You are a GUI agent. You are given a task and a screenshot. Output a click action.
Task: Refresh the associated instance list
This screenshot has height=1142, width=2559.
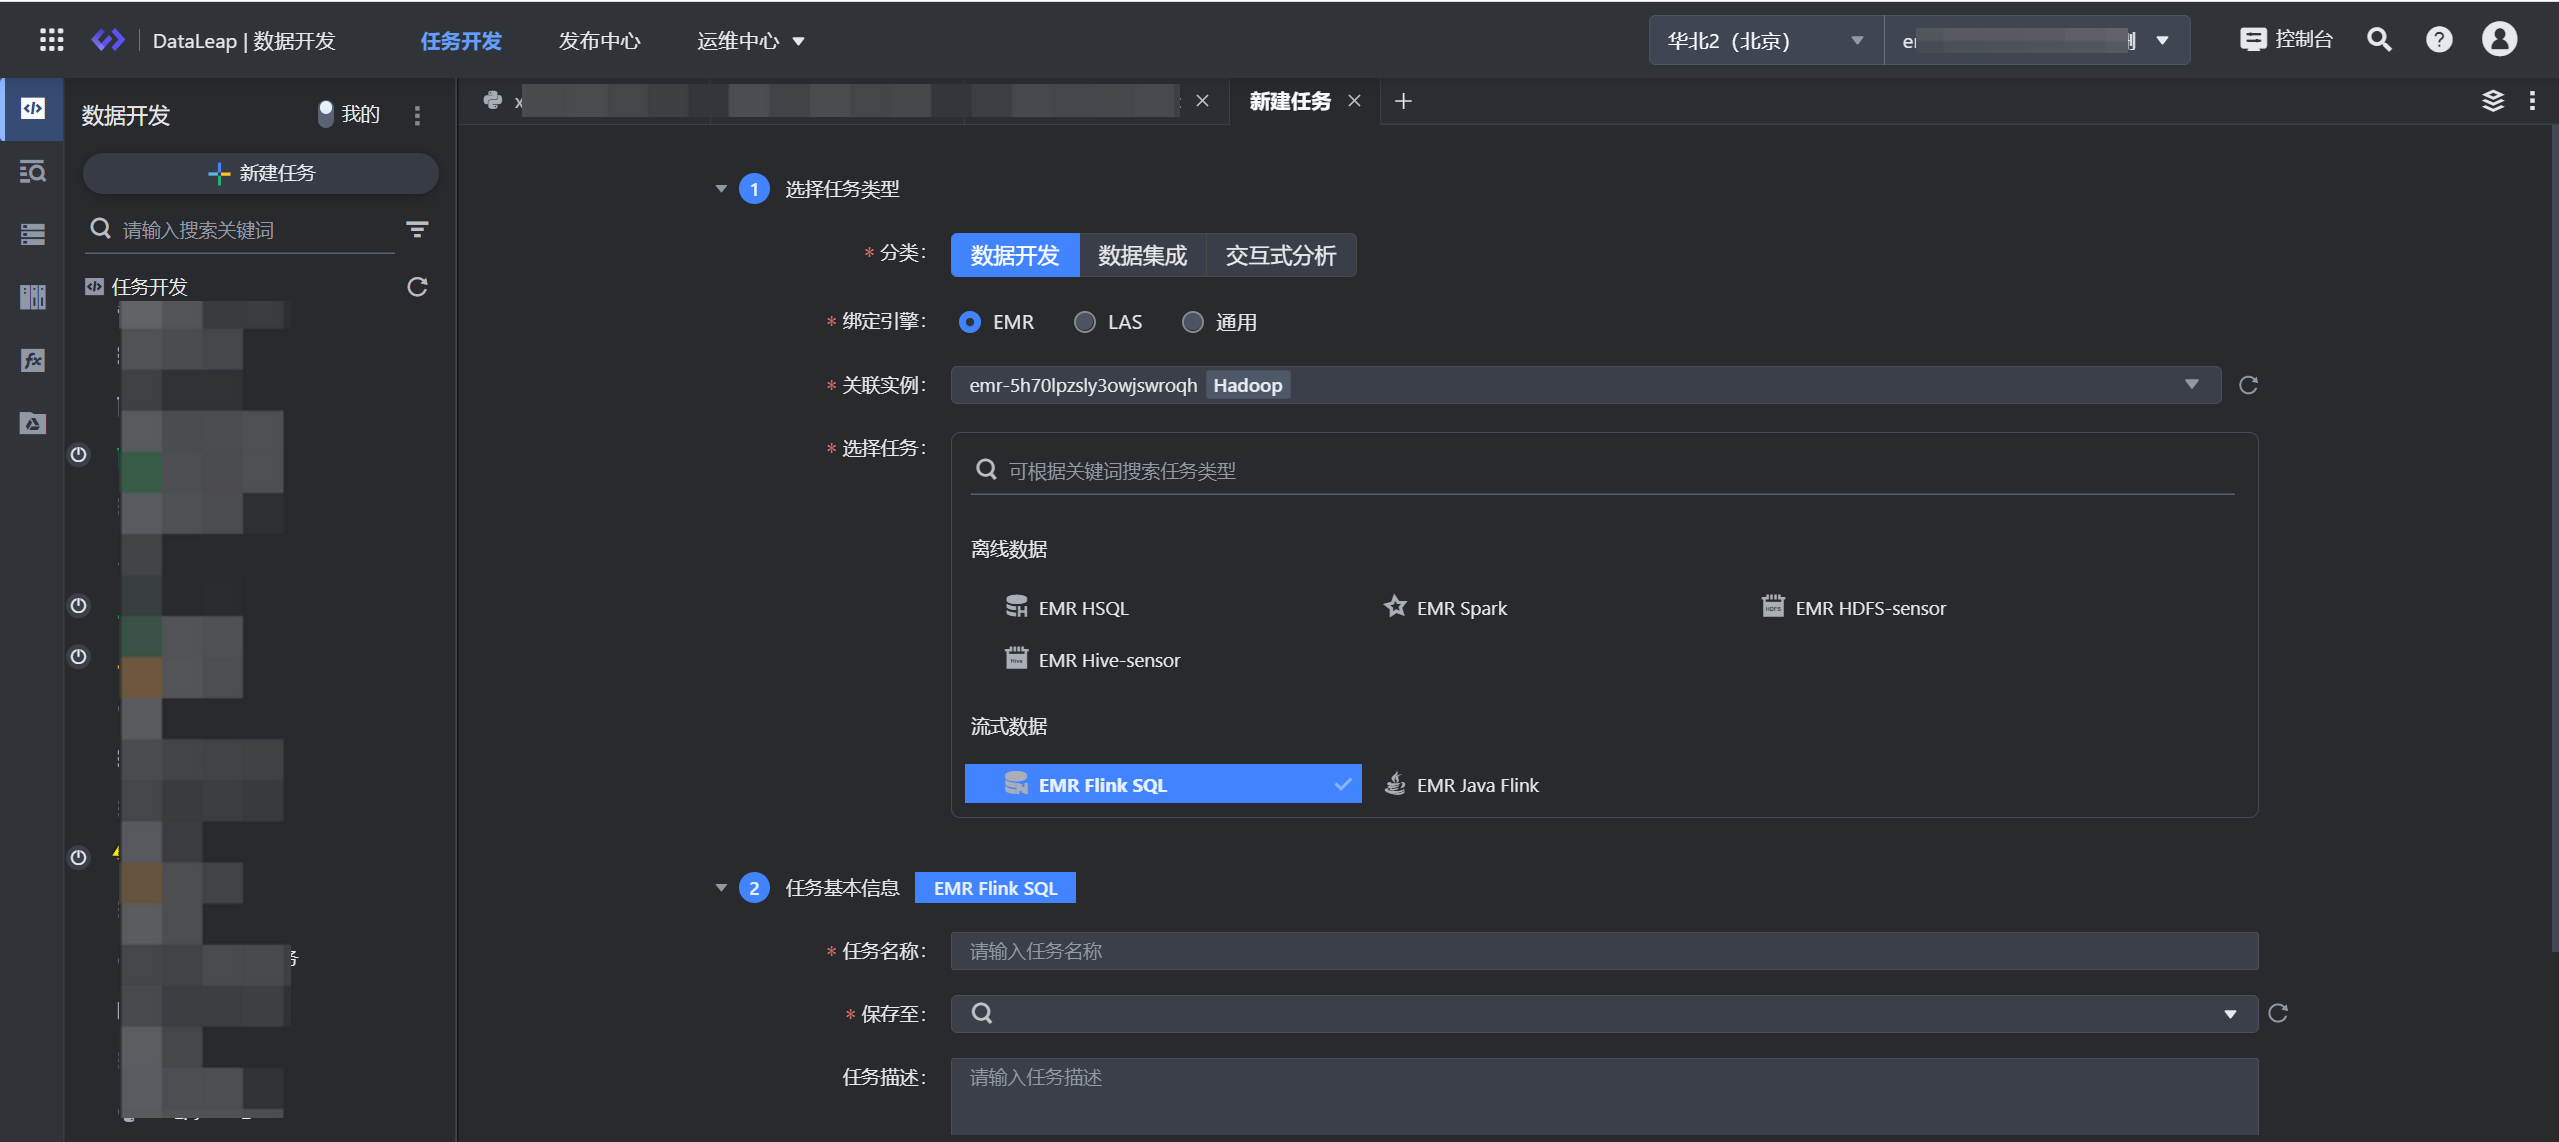coord(2248,385)
